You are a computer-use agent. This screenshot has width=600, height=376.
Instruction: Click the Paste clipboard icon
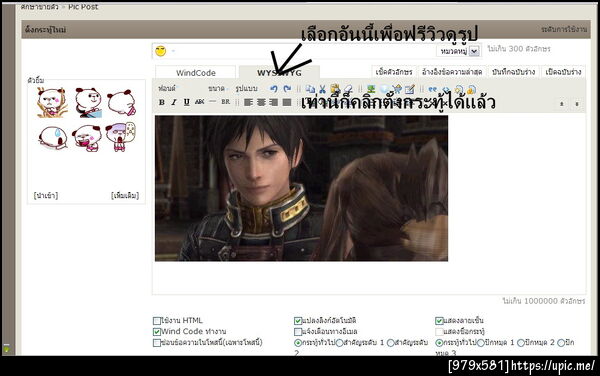[335, 89]
